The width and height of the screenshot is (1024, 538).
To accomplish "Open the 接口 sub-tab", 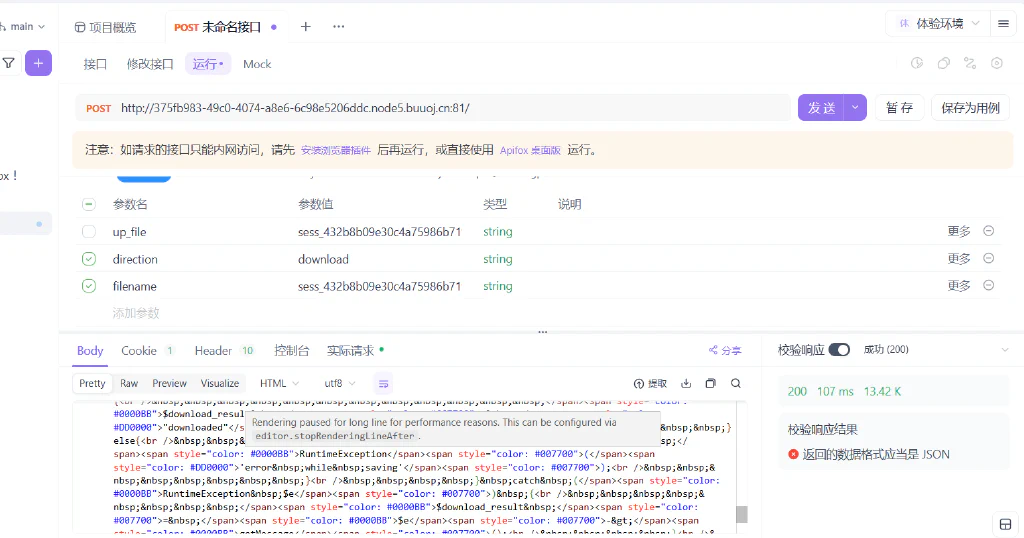I will [95, 64].
